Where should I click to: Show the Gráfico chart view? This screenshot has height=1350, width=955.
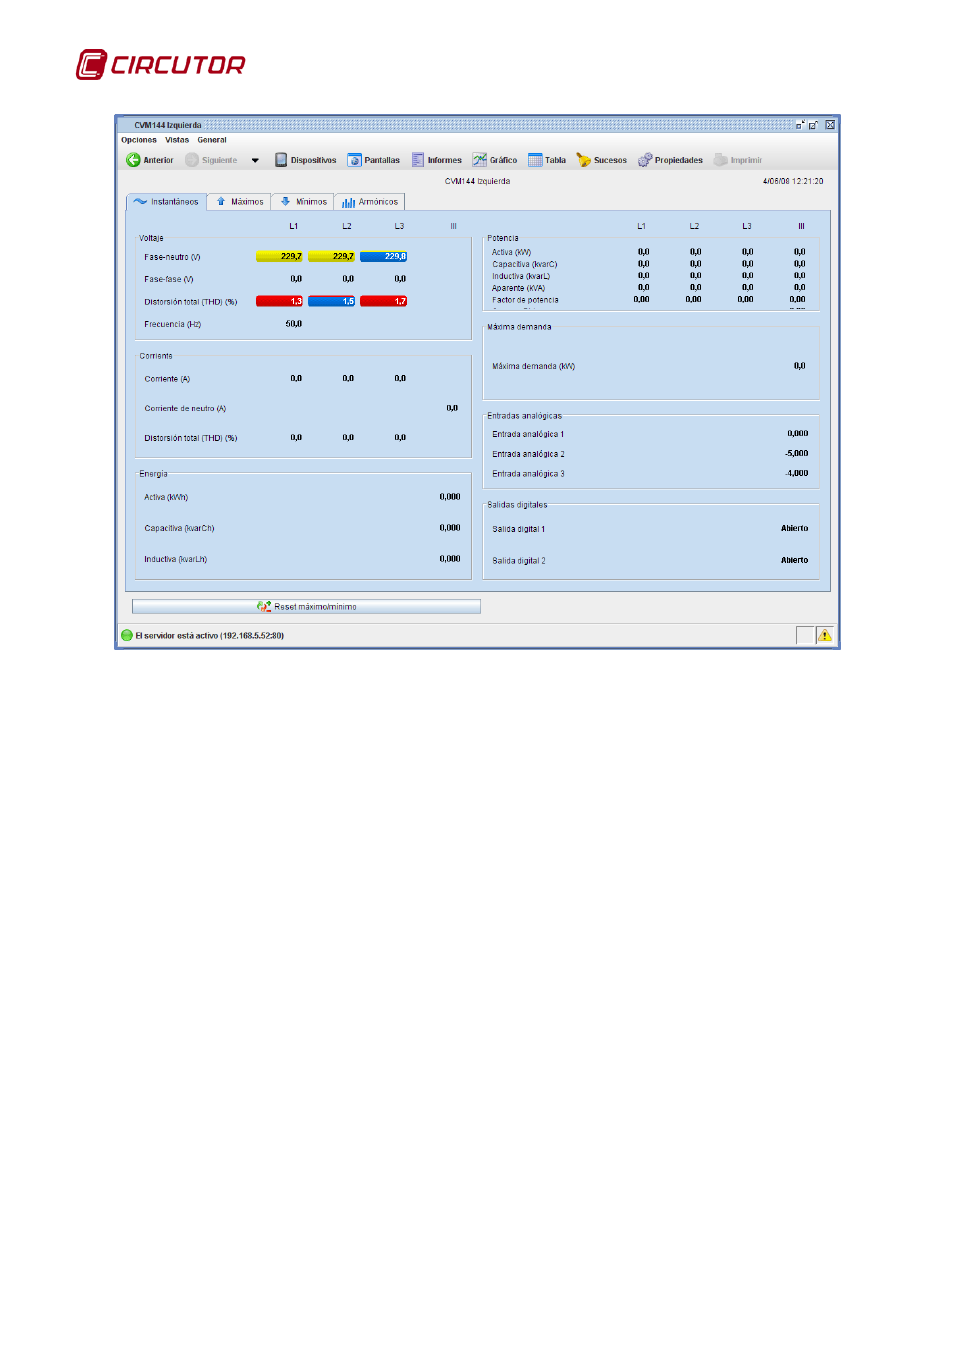(495, 160)
